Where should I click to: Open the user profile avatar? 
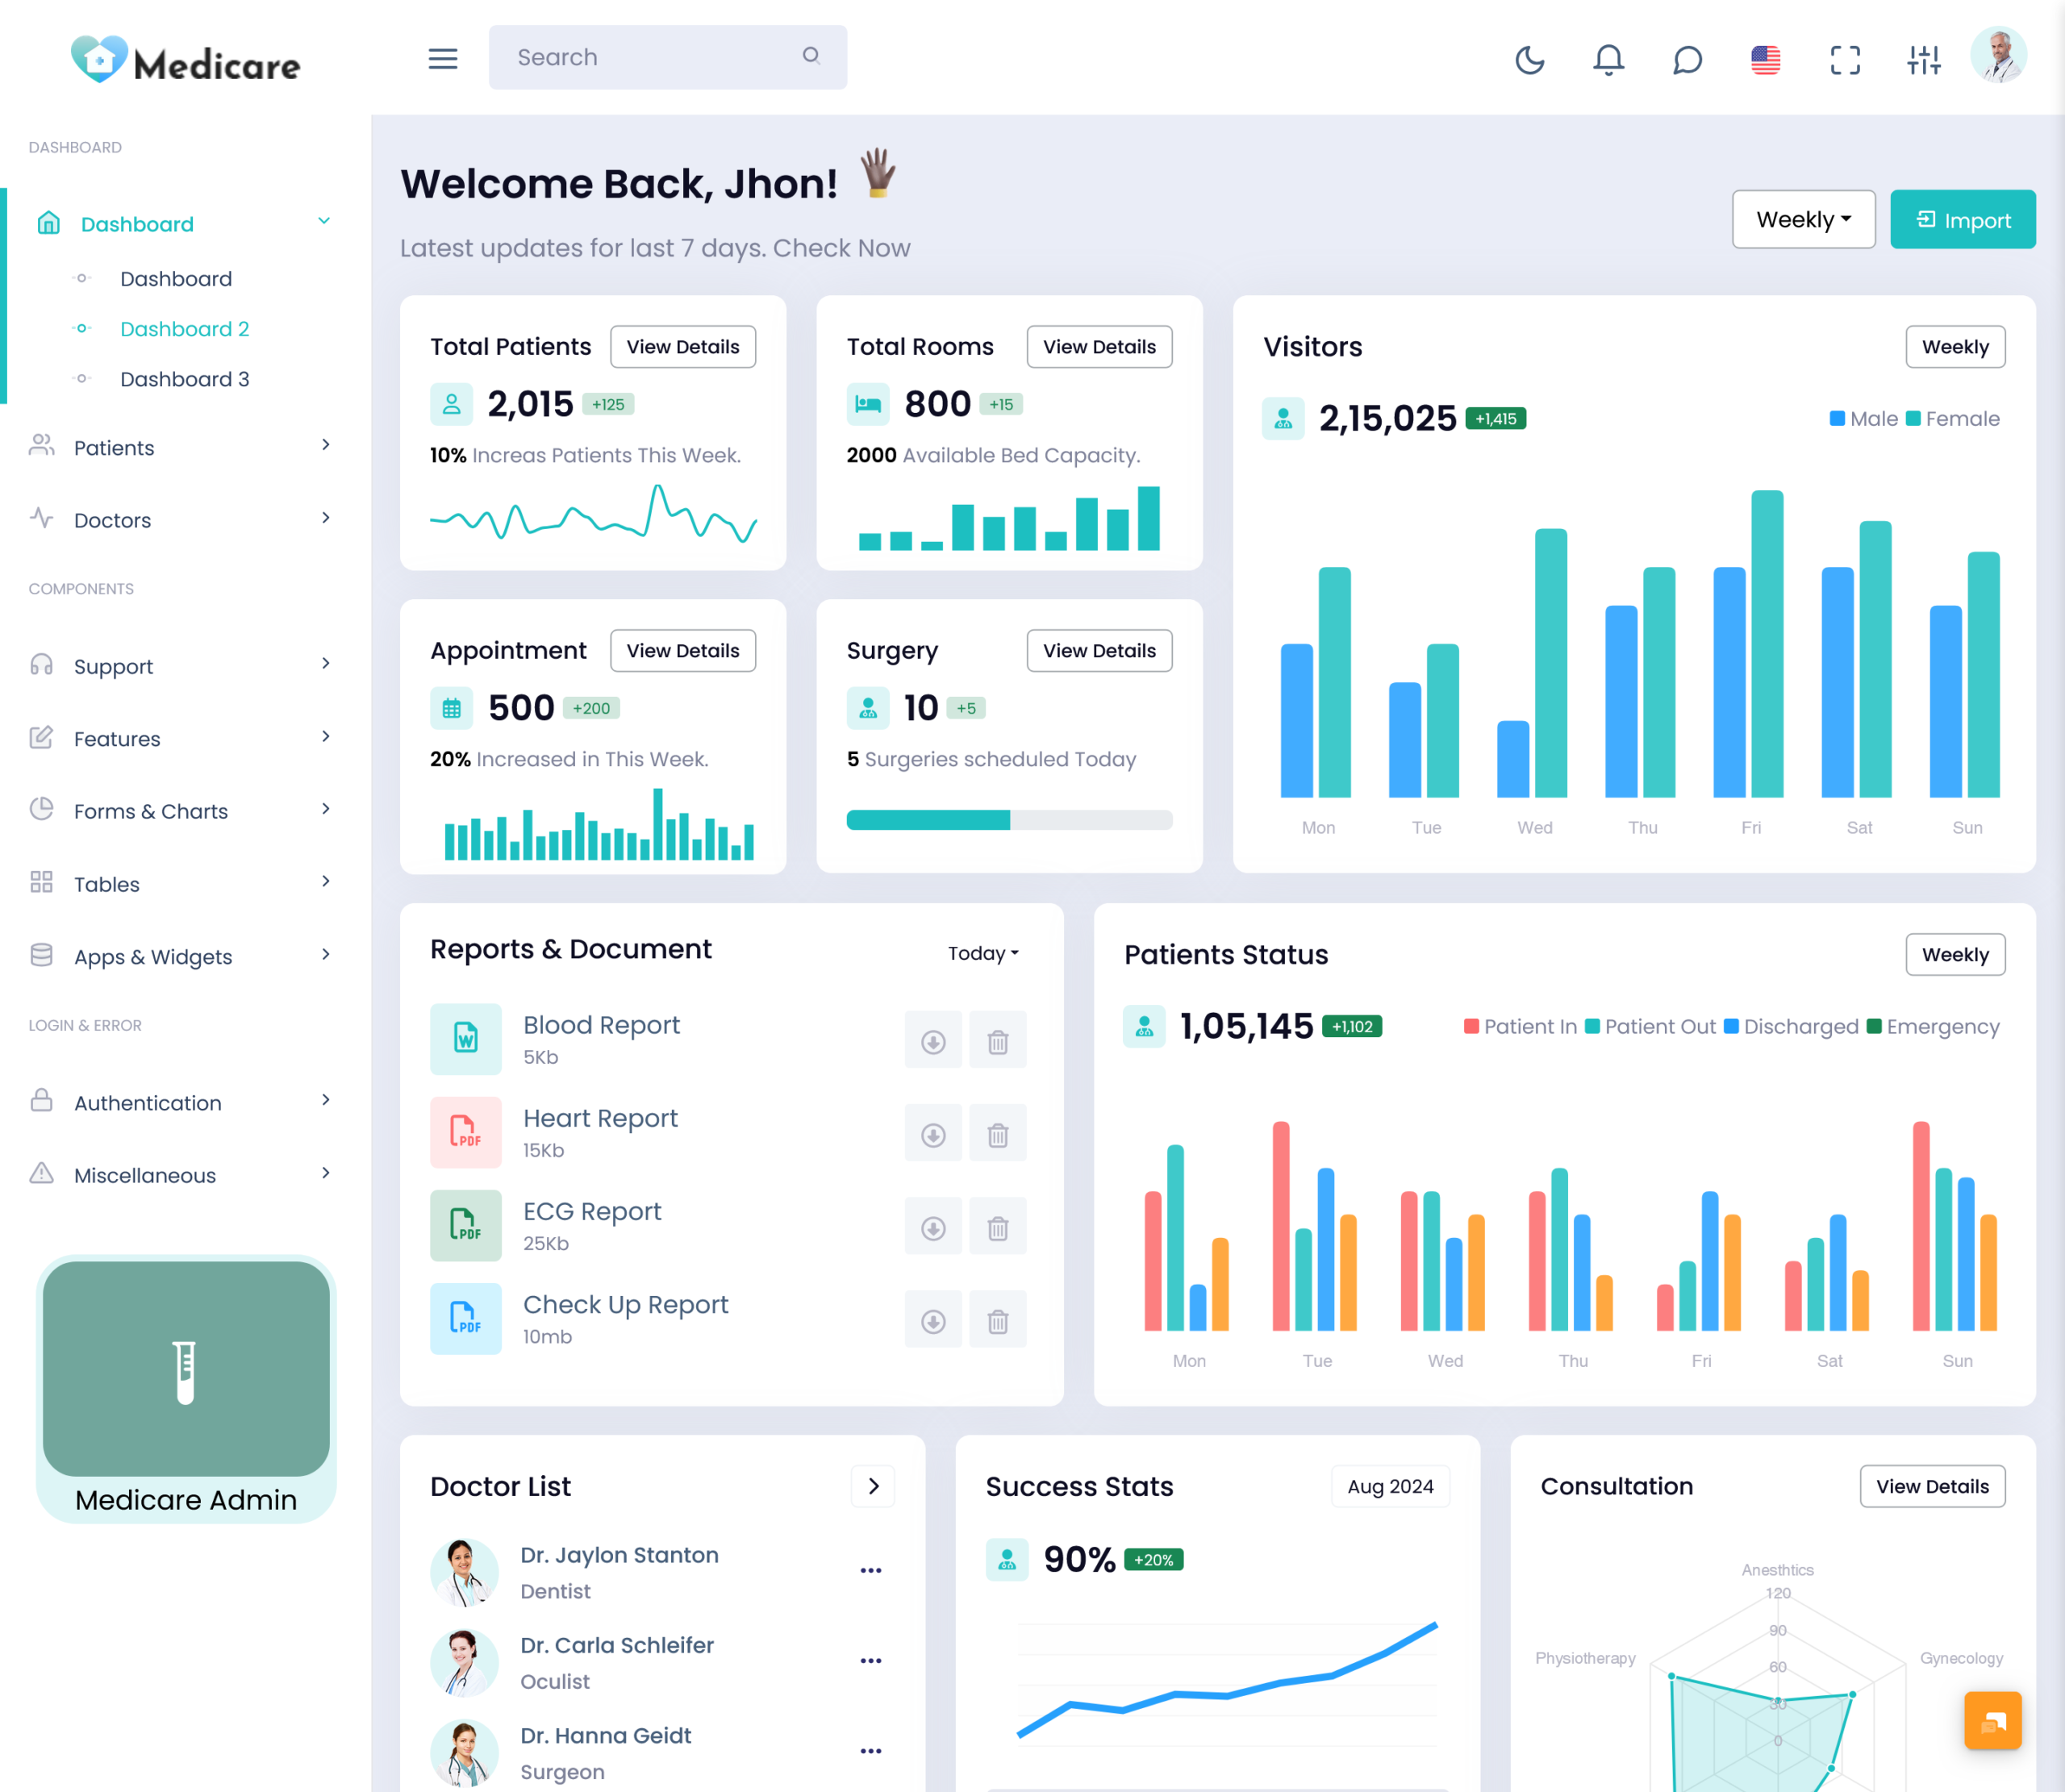click(x=1998, y=55)
